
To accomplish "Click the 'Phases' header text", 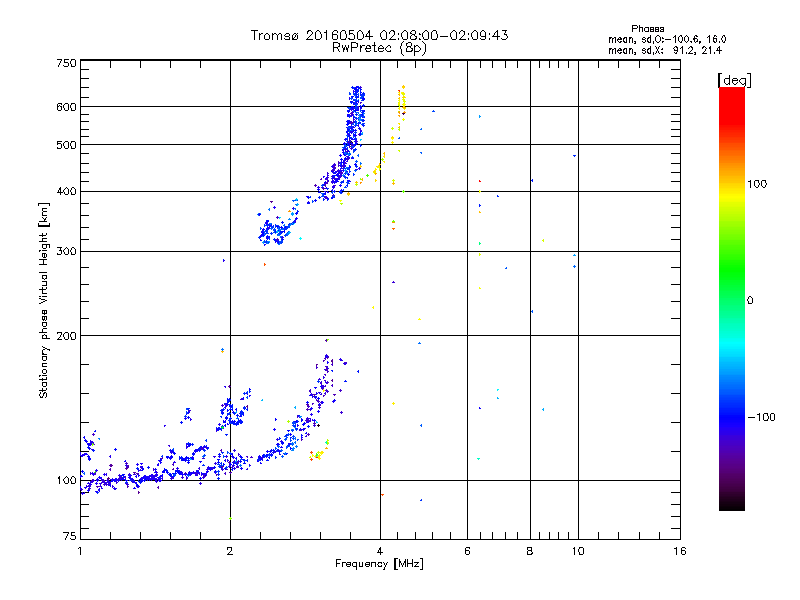I will (x=647, y=29).
